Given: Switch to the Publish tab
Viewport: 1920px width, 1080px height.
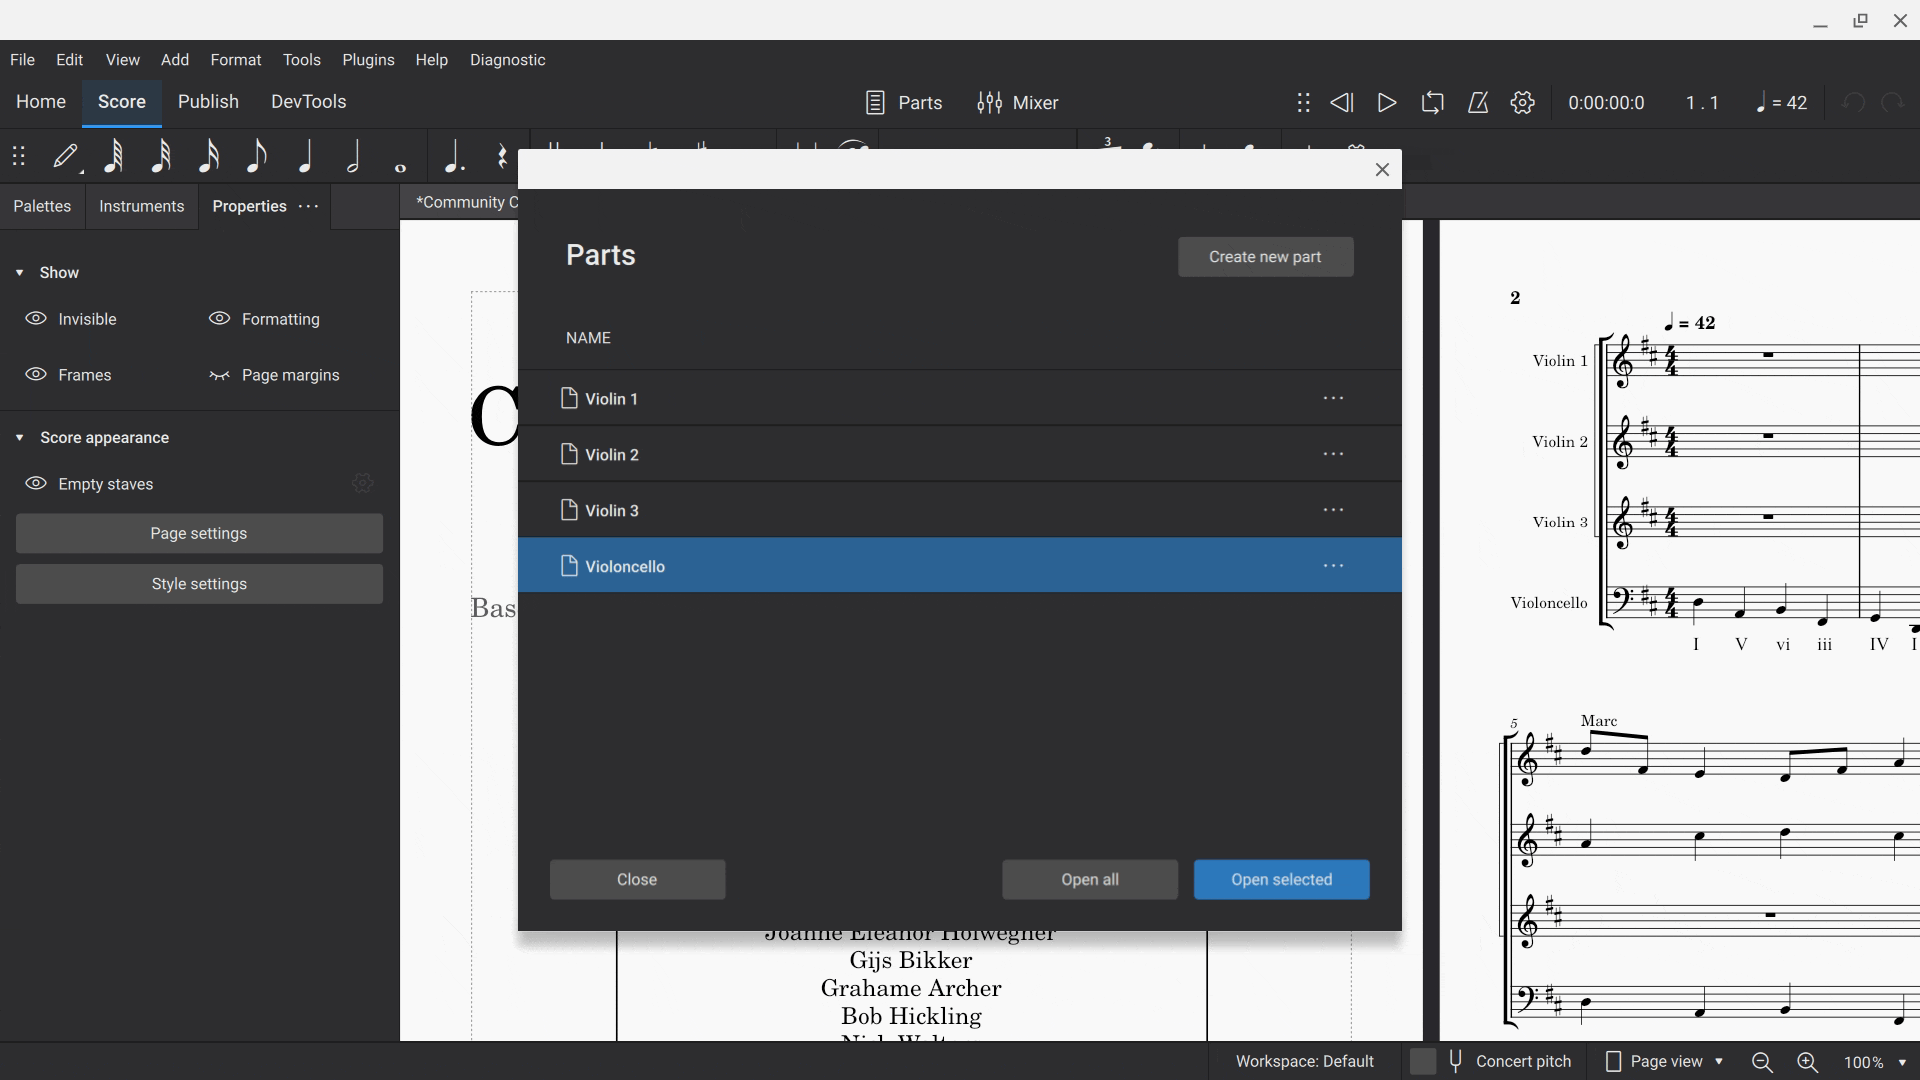Looking at the screenshot, I should point(207,101).
